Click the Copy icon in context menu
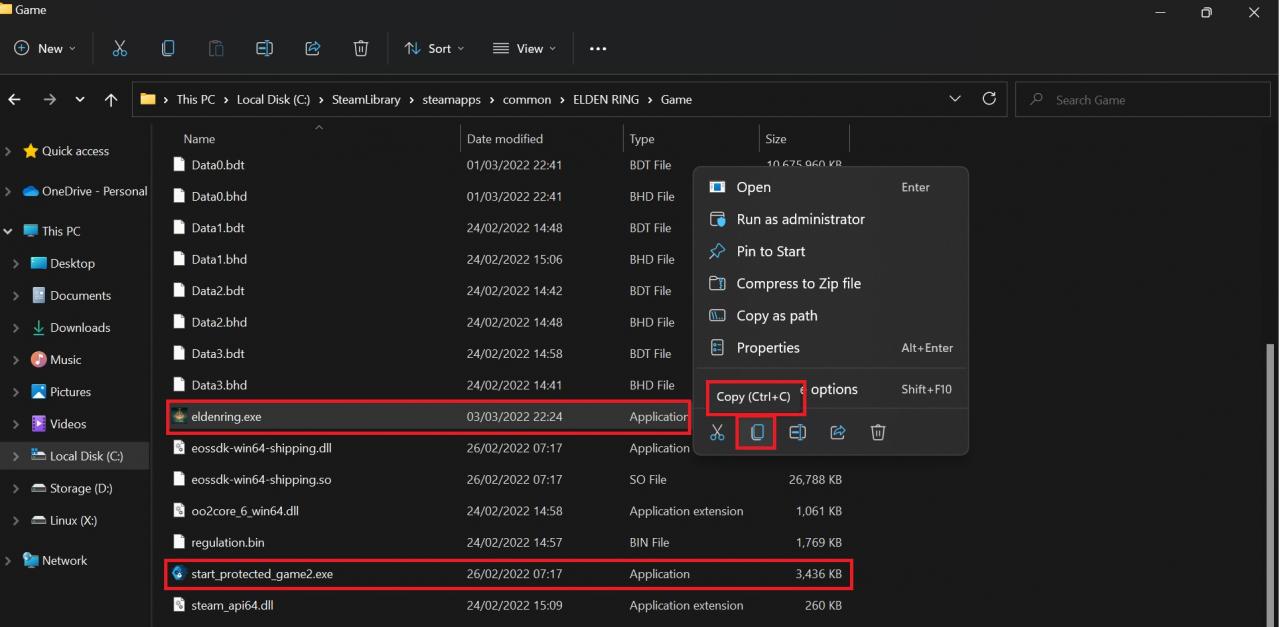The width and height of the screenshot is (1280, 627). coord(757,432)
